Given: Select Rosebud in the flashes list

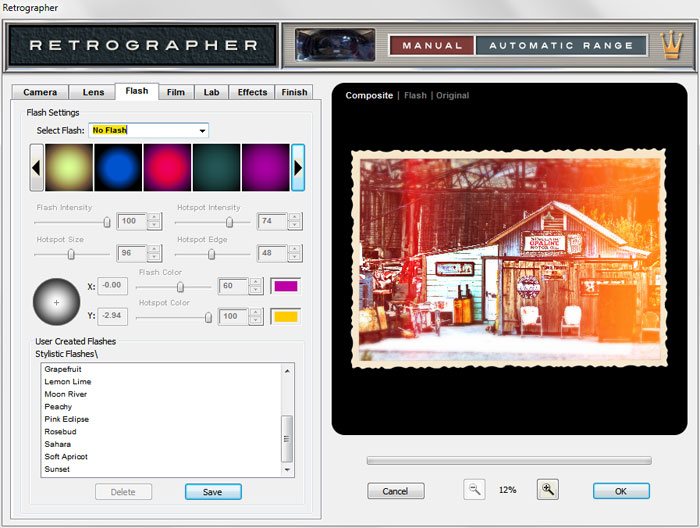Looking at the screenshot, I should pos(60,432).
